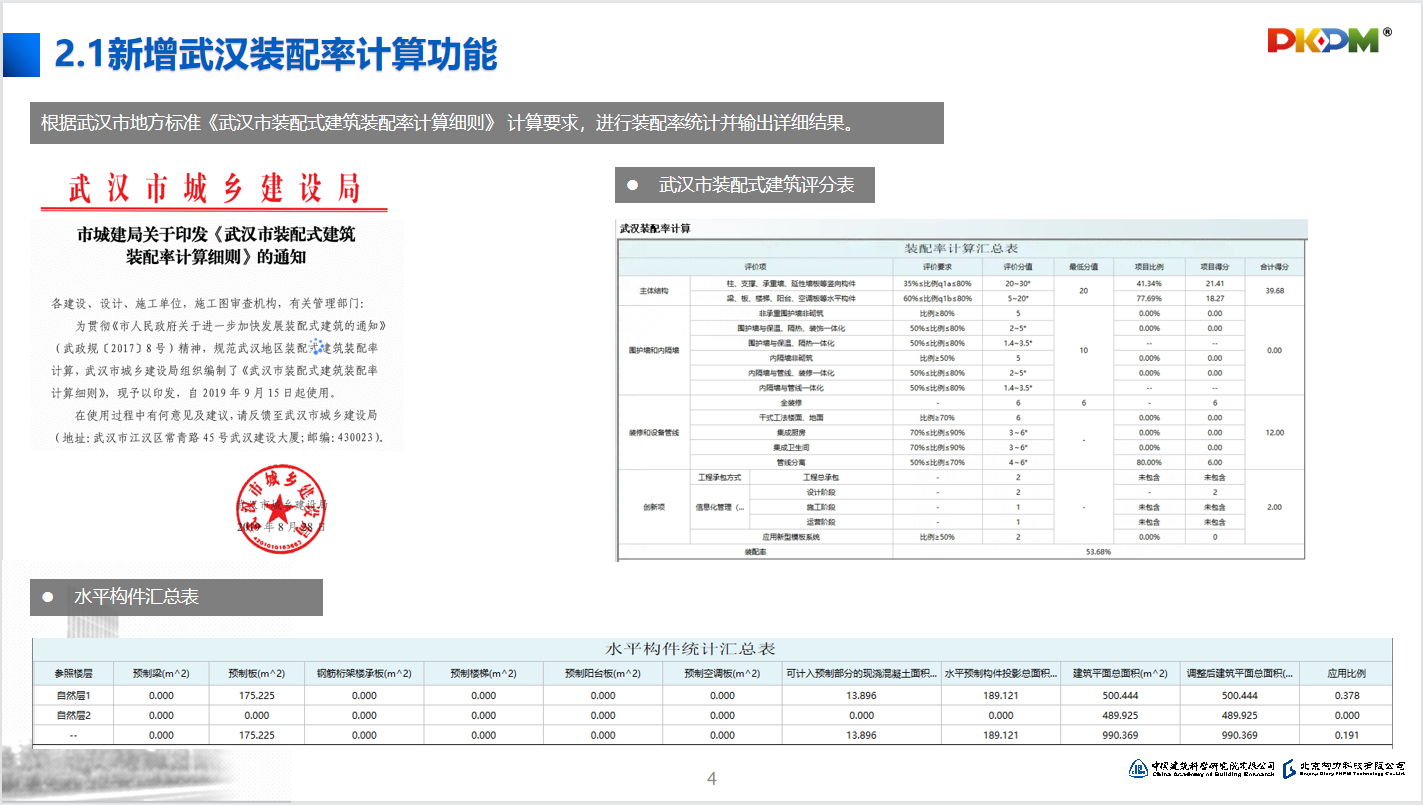
Task: Select the 管线分离 item cell
Action: [791, 462]
